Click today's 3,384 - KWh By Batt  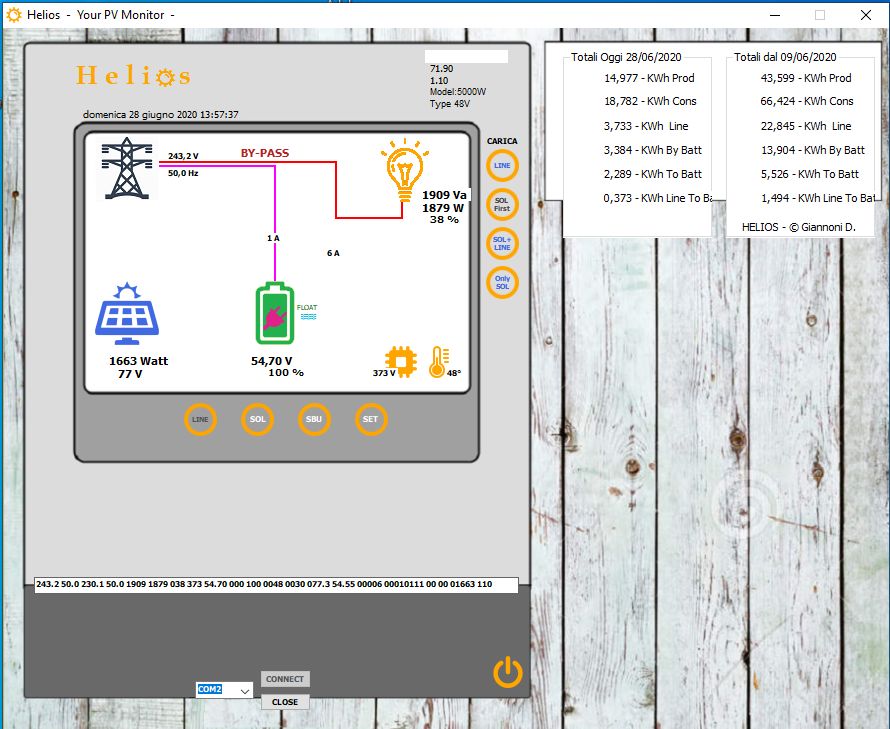click(x=653, y=150)
